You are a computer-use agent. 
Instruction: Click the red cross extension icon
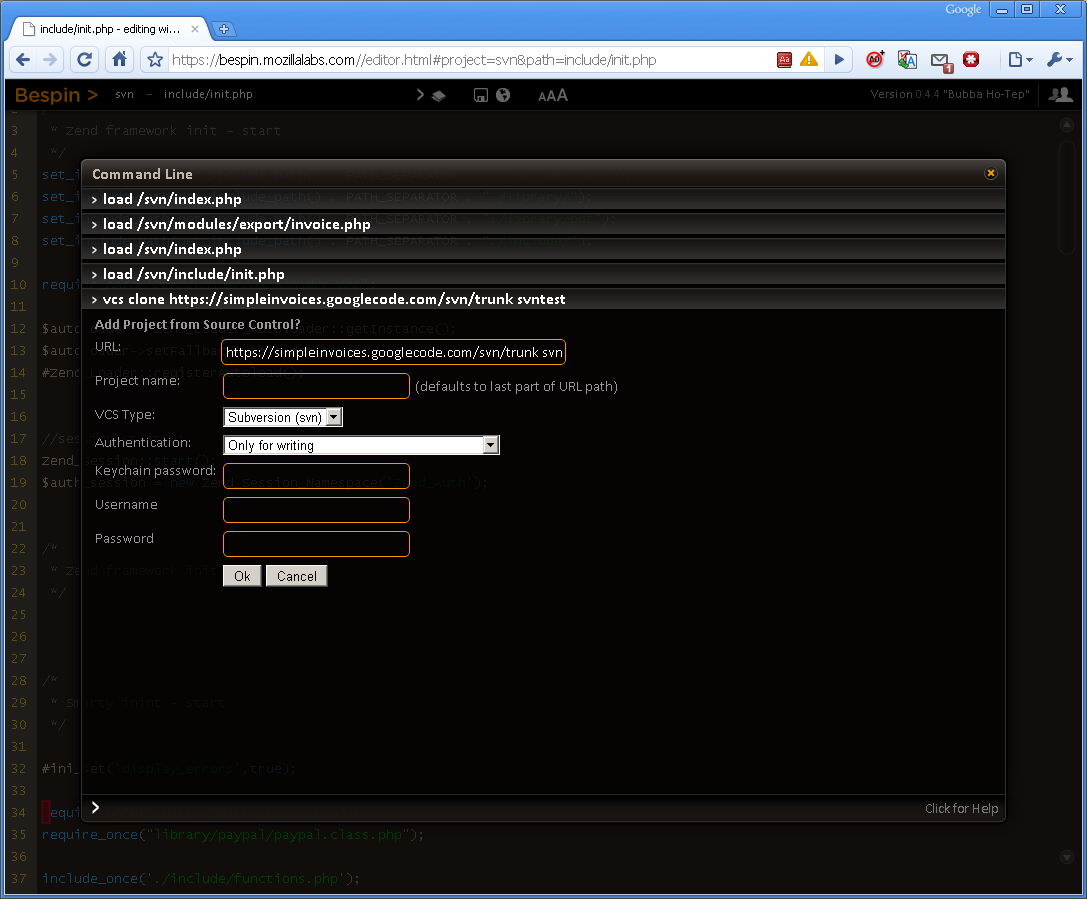pos(971,60)
